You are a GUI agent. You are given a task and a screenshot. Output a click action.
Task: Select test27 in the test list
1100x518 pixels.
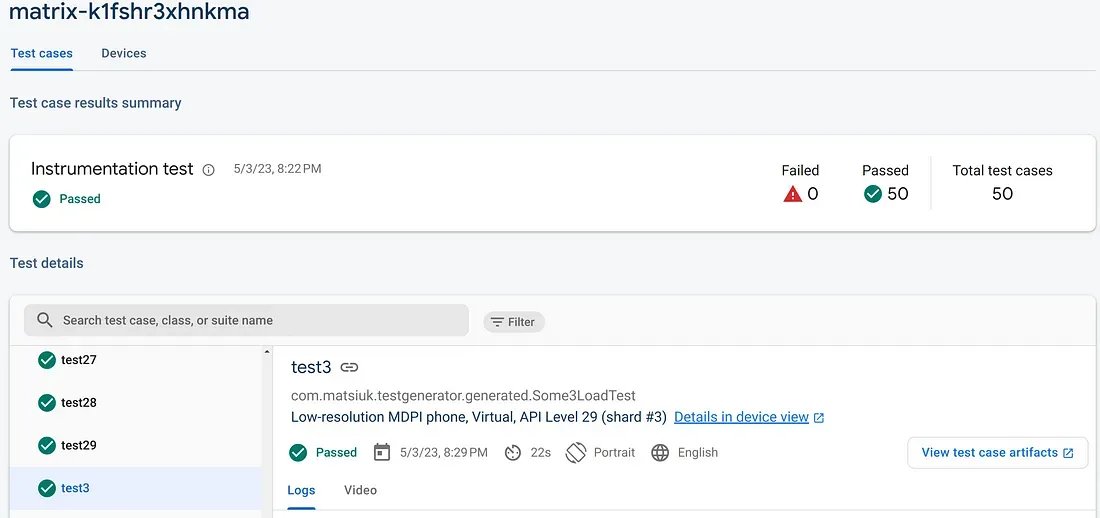(135, 360)
